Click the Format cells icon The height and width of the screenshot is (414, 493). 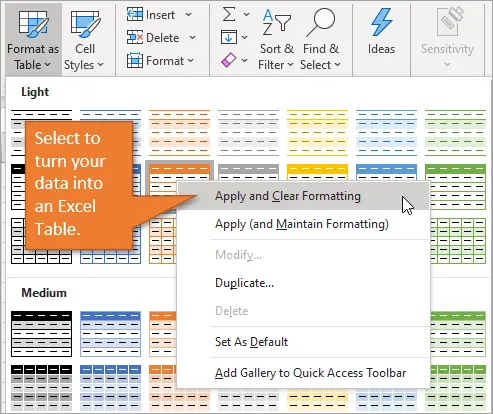coord(135,60)
